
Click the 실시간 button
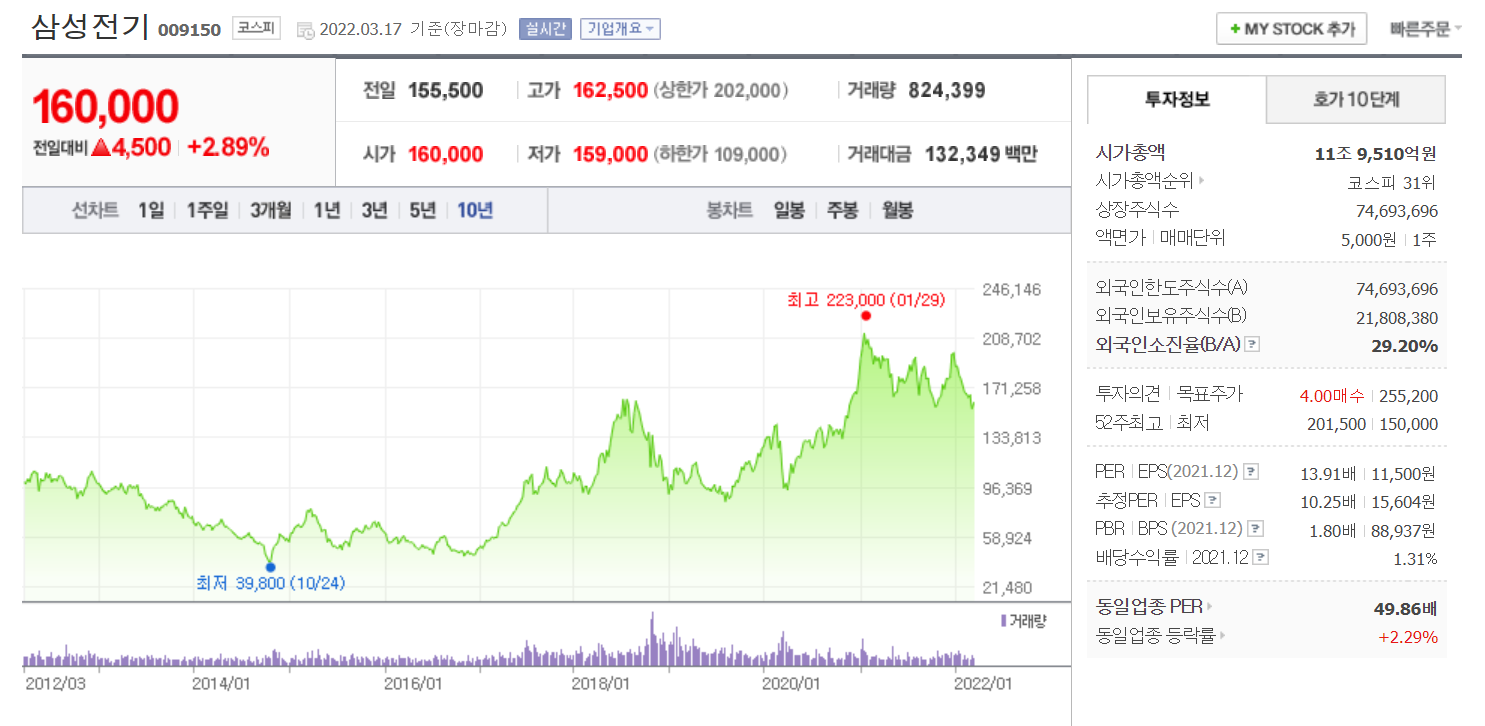(545, 29)
